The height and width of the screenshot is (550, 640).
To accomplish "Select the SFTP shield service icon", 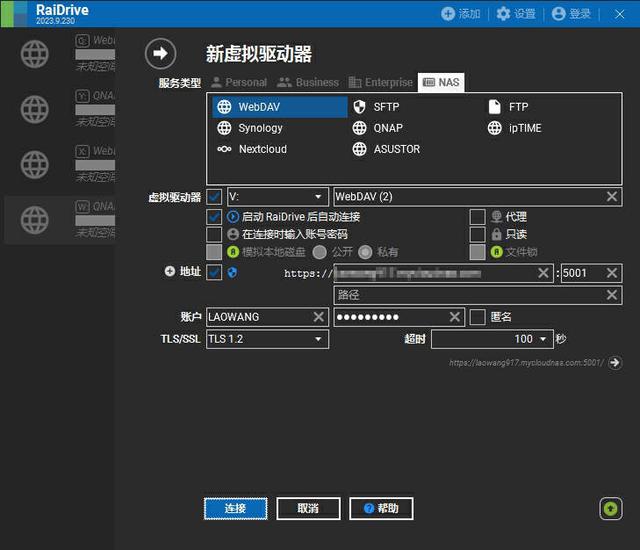I will (x=359, y=107).
